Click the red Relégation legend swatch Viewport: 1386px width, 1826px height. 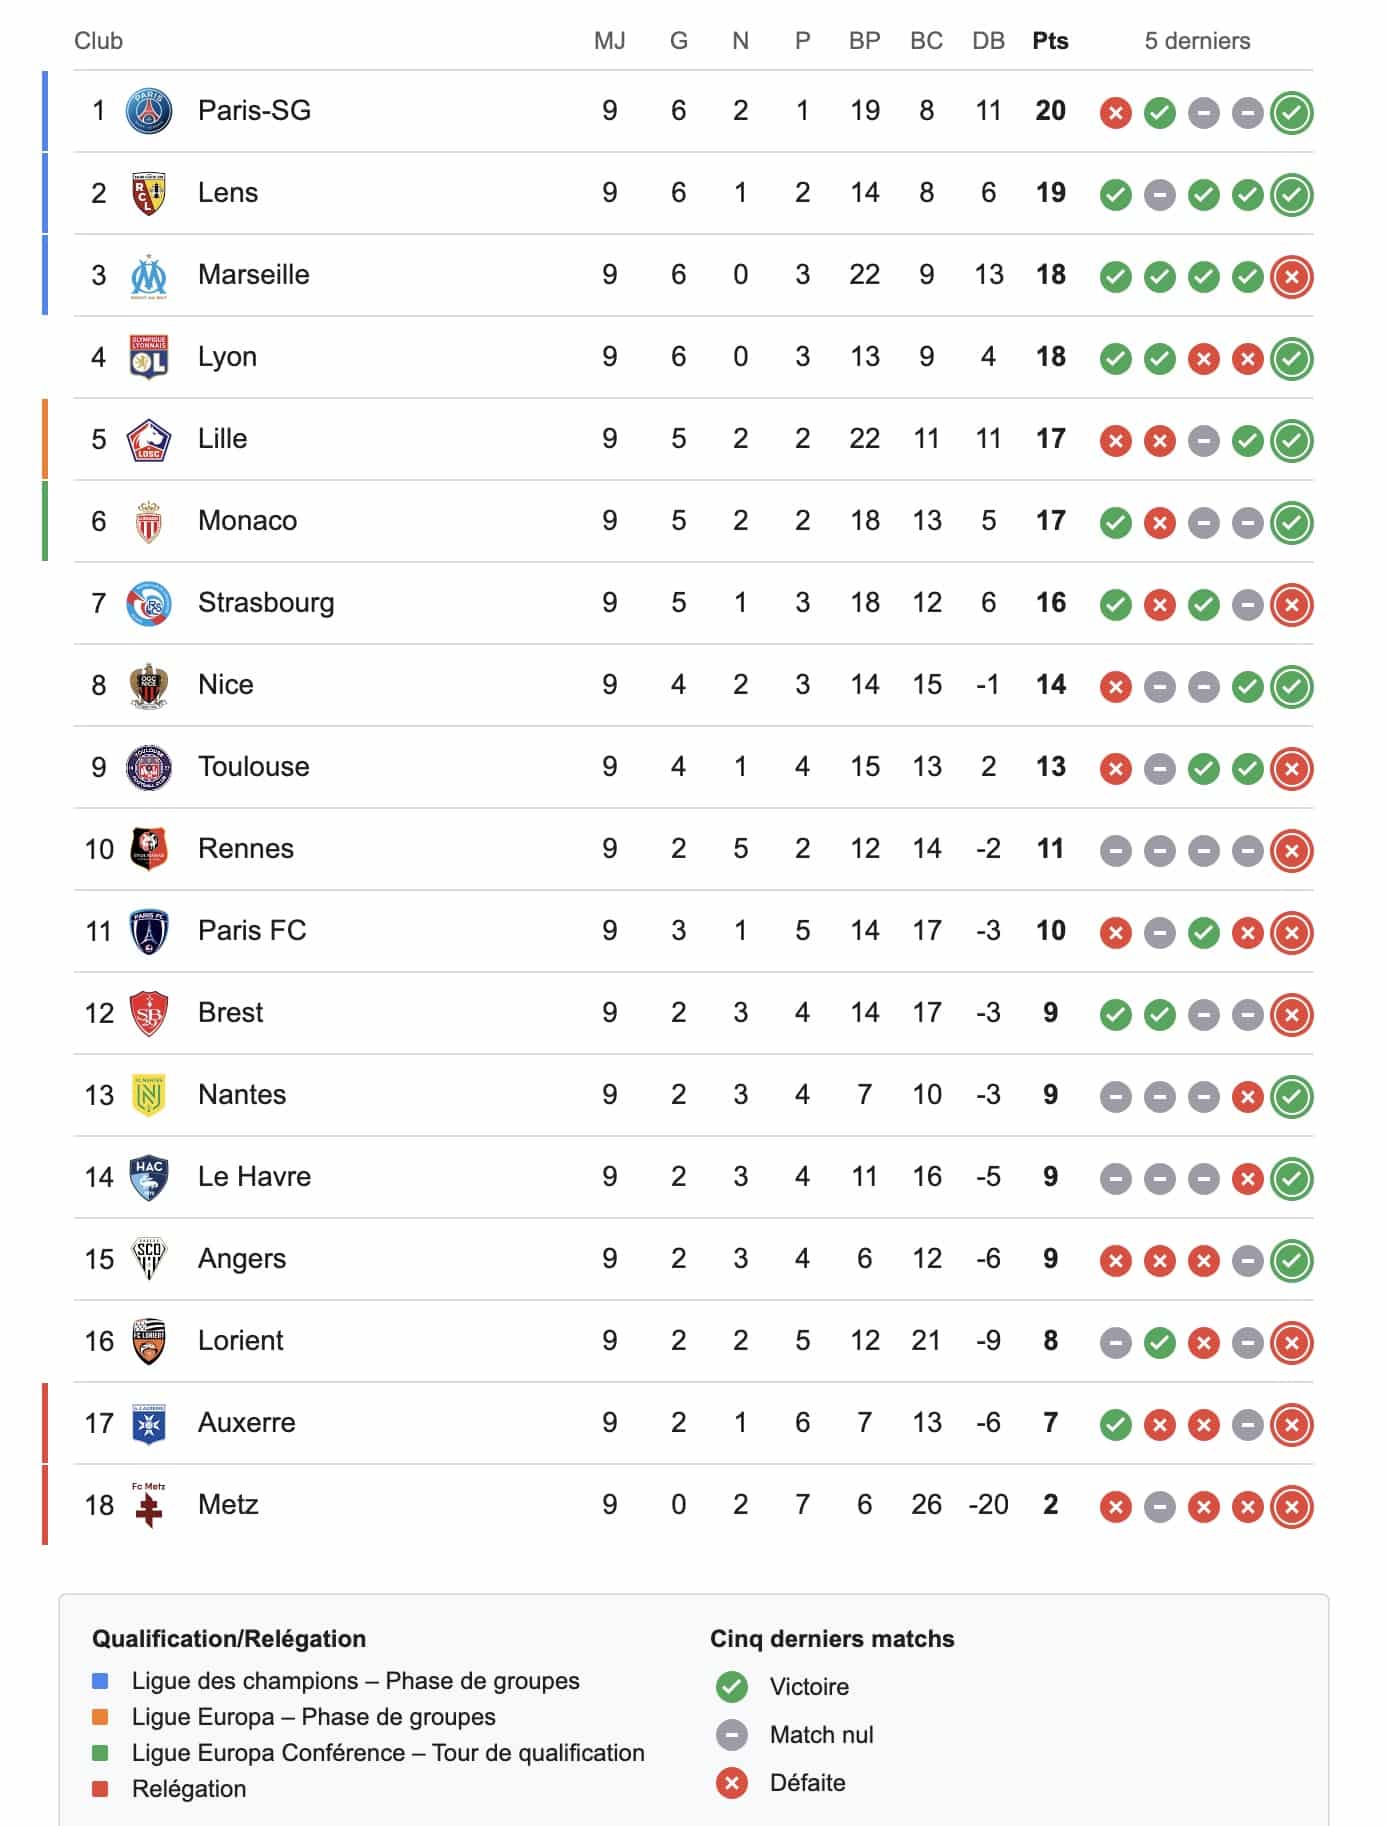point(100,1789)
